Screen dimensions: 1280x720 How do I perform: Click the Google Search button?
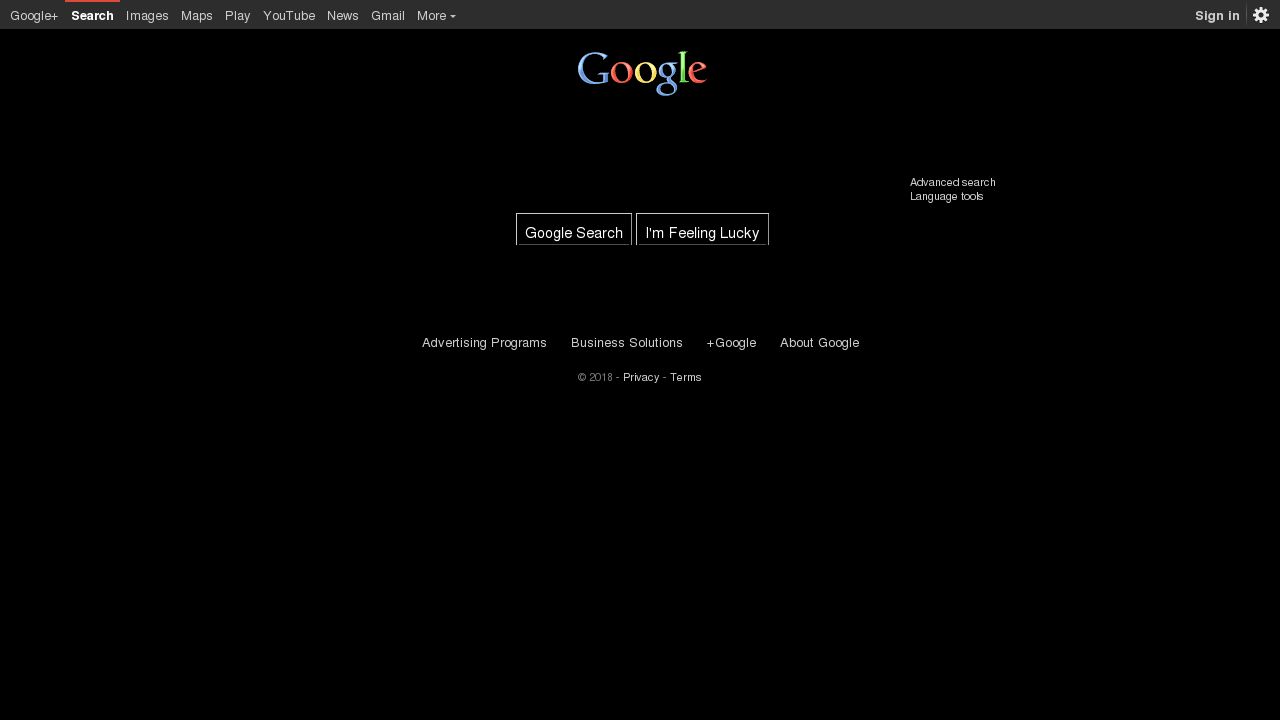pos(574,231)
